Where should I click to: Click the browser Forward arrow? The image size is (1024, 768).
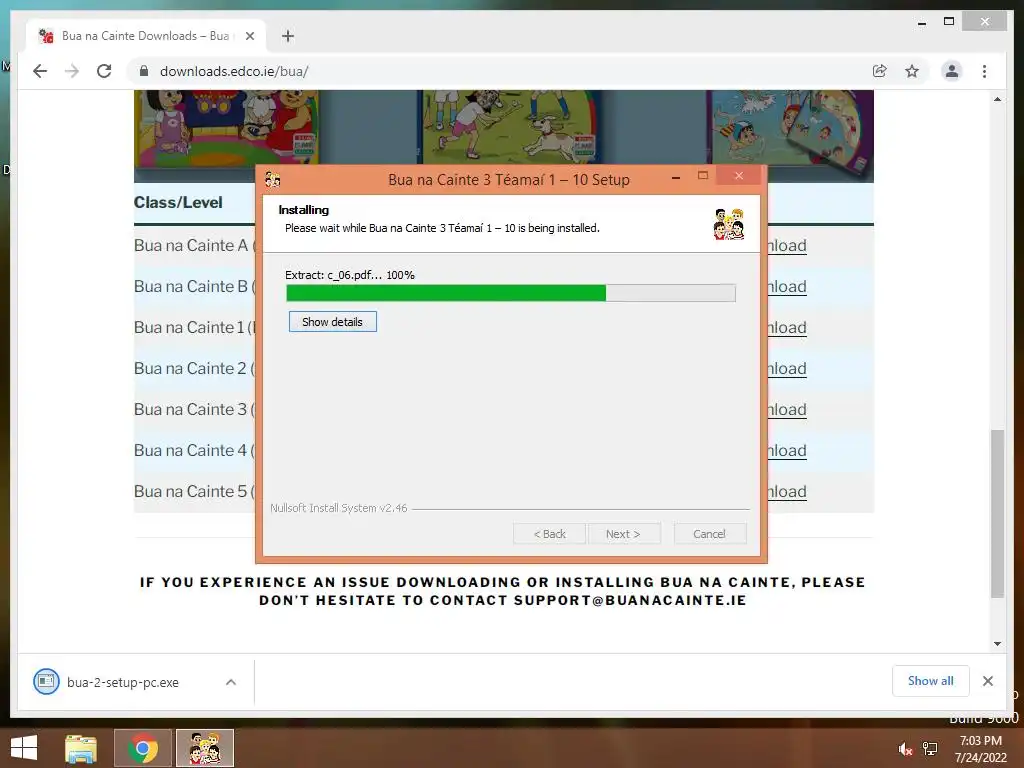(x=72, y=71)
